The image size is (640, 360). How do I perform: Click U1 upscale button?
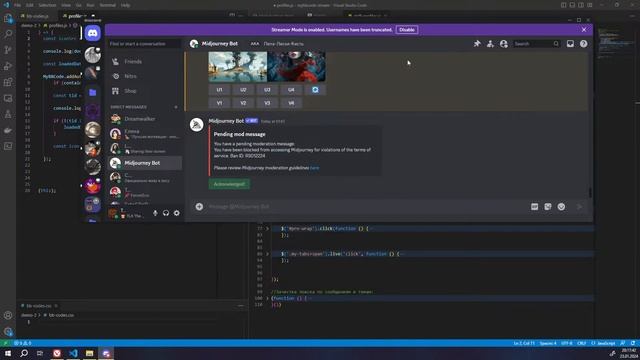(x=219, y=90)
